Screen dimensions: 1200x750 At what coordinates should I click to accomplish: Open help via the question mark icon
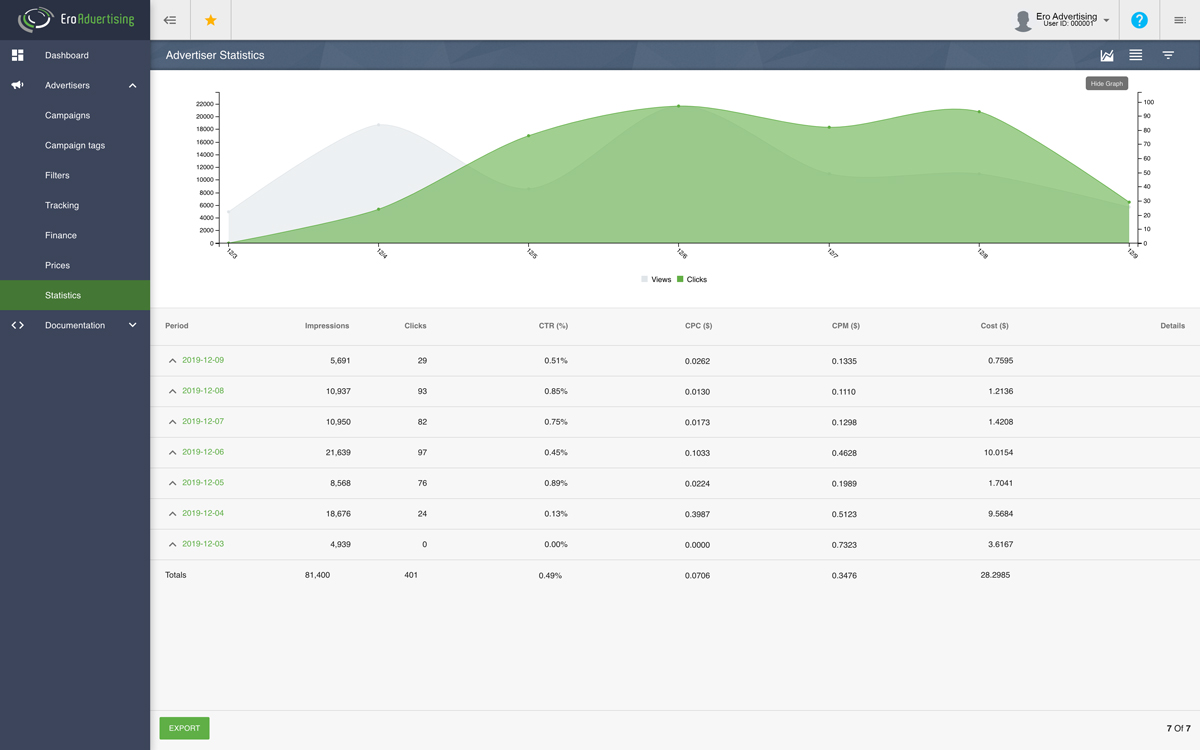(1139, 20)
